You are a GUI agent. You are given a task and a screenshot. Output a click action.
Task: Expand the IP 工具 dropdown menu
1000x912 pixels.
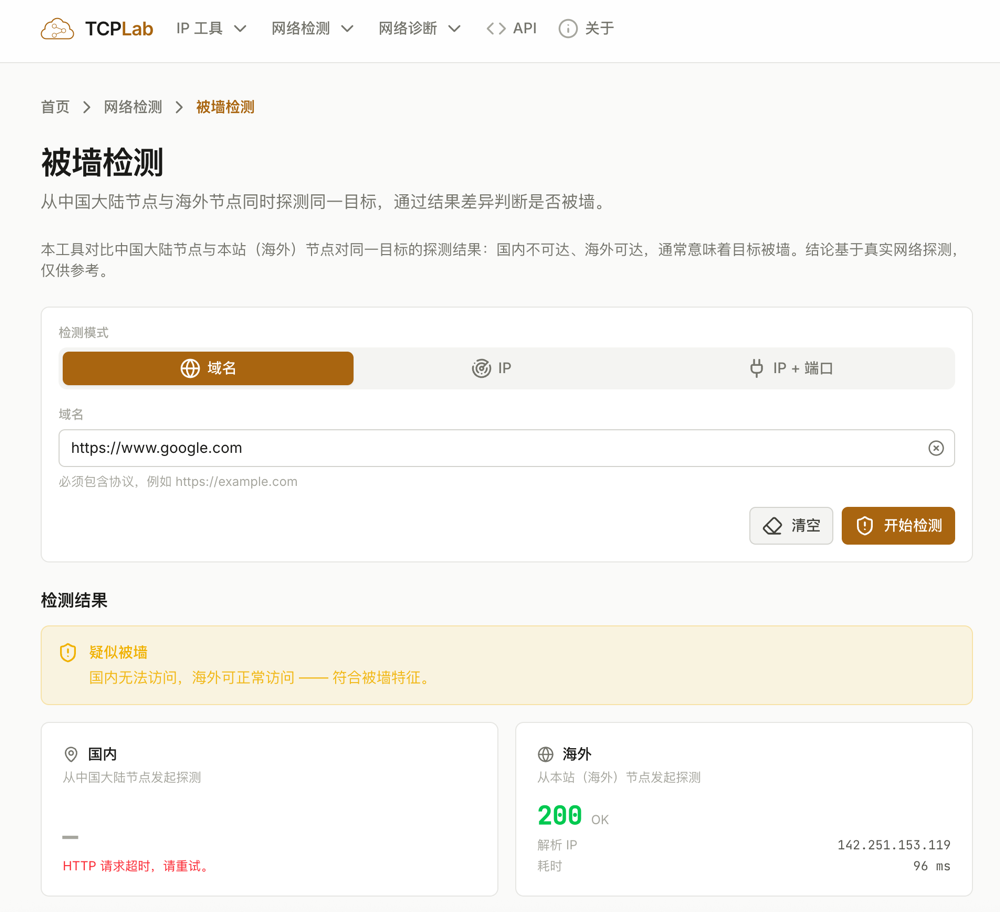pos(211,29)
